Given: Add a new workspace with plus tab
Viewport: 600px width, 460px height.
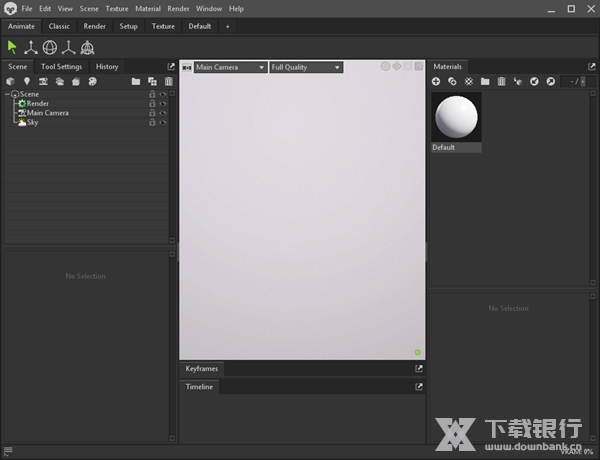Looking at the screenshot, I should pyautogui.click(x=228, y=26).
